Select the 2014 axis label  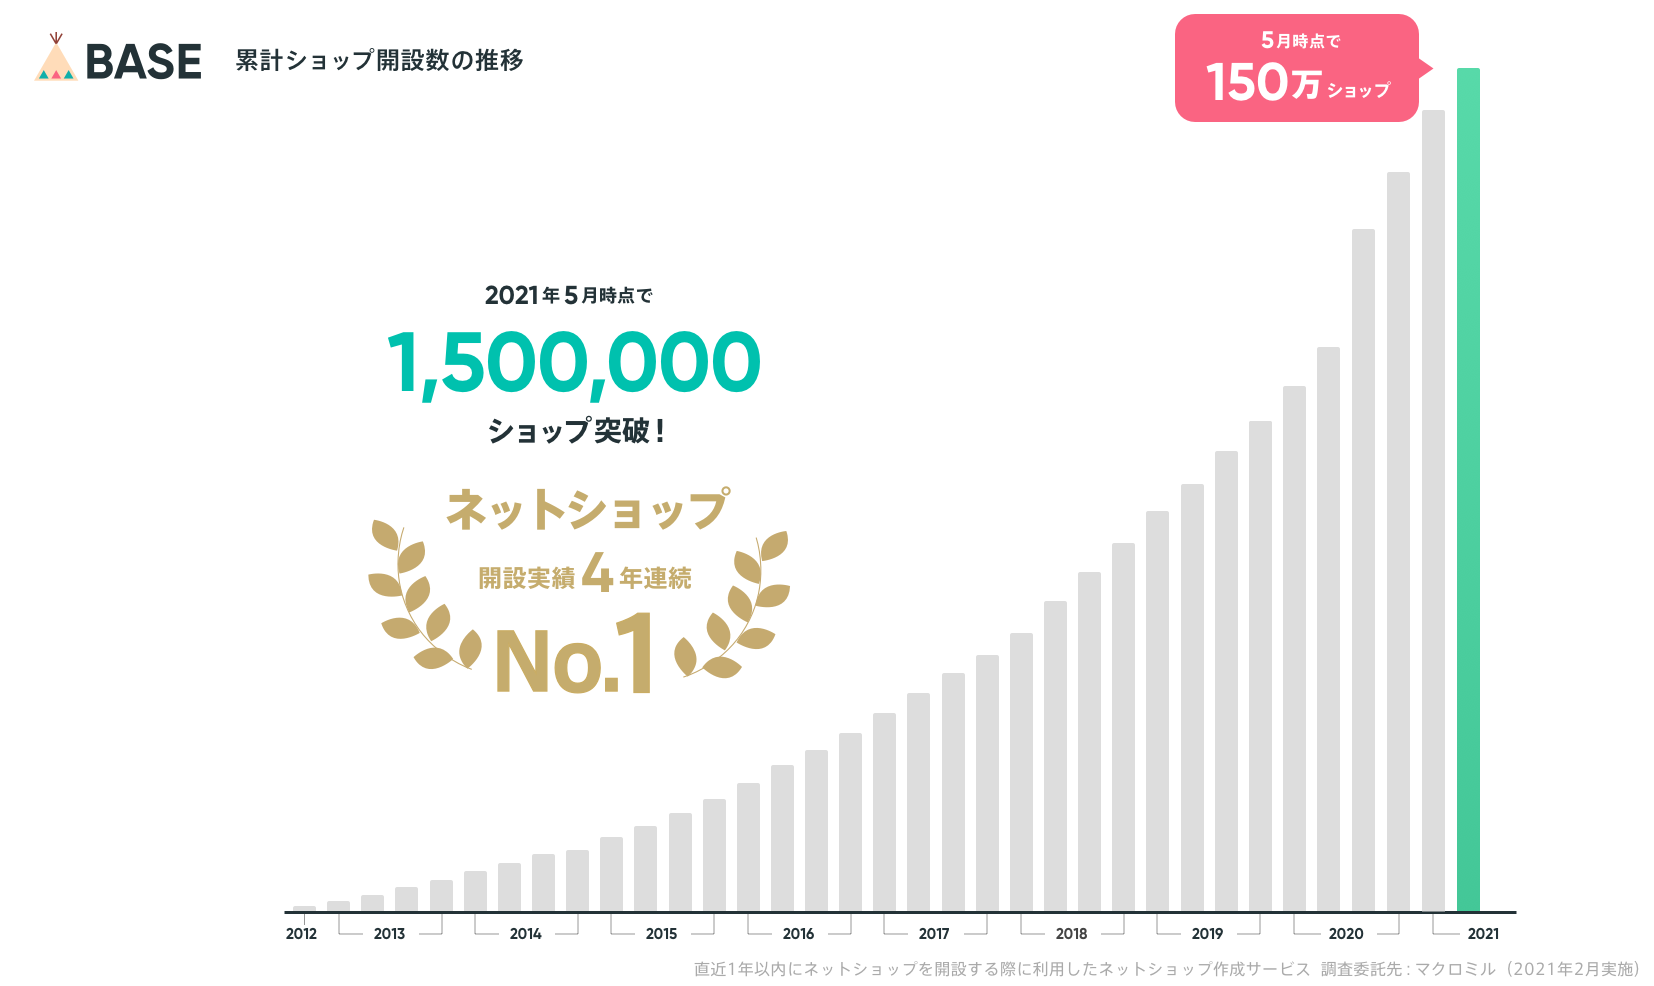coord(525,933)
